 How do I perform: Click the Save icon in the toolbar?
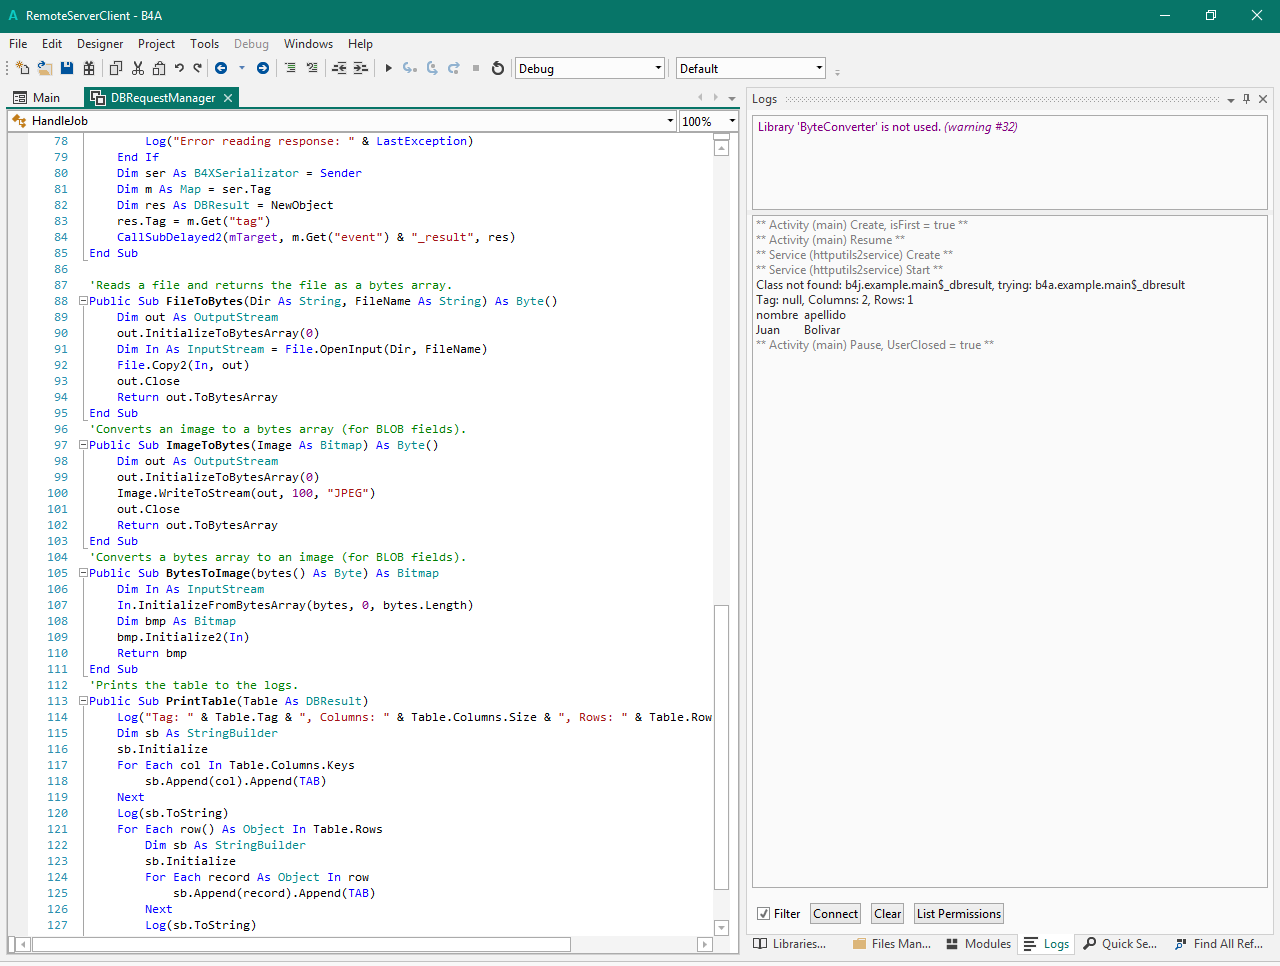point(67,69)
